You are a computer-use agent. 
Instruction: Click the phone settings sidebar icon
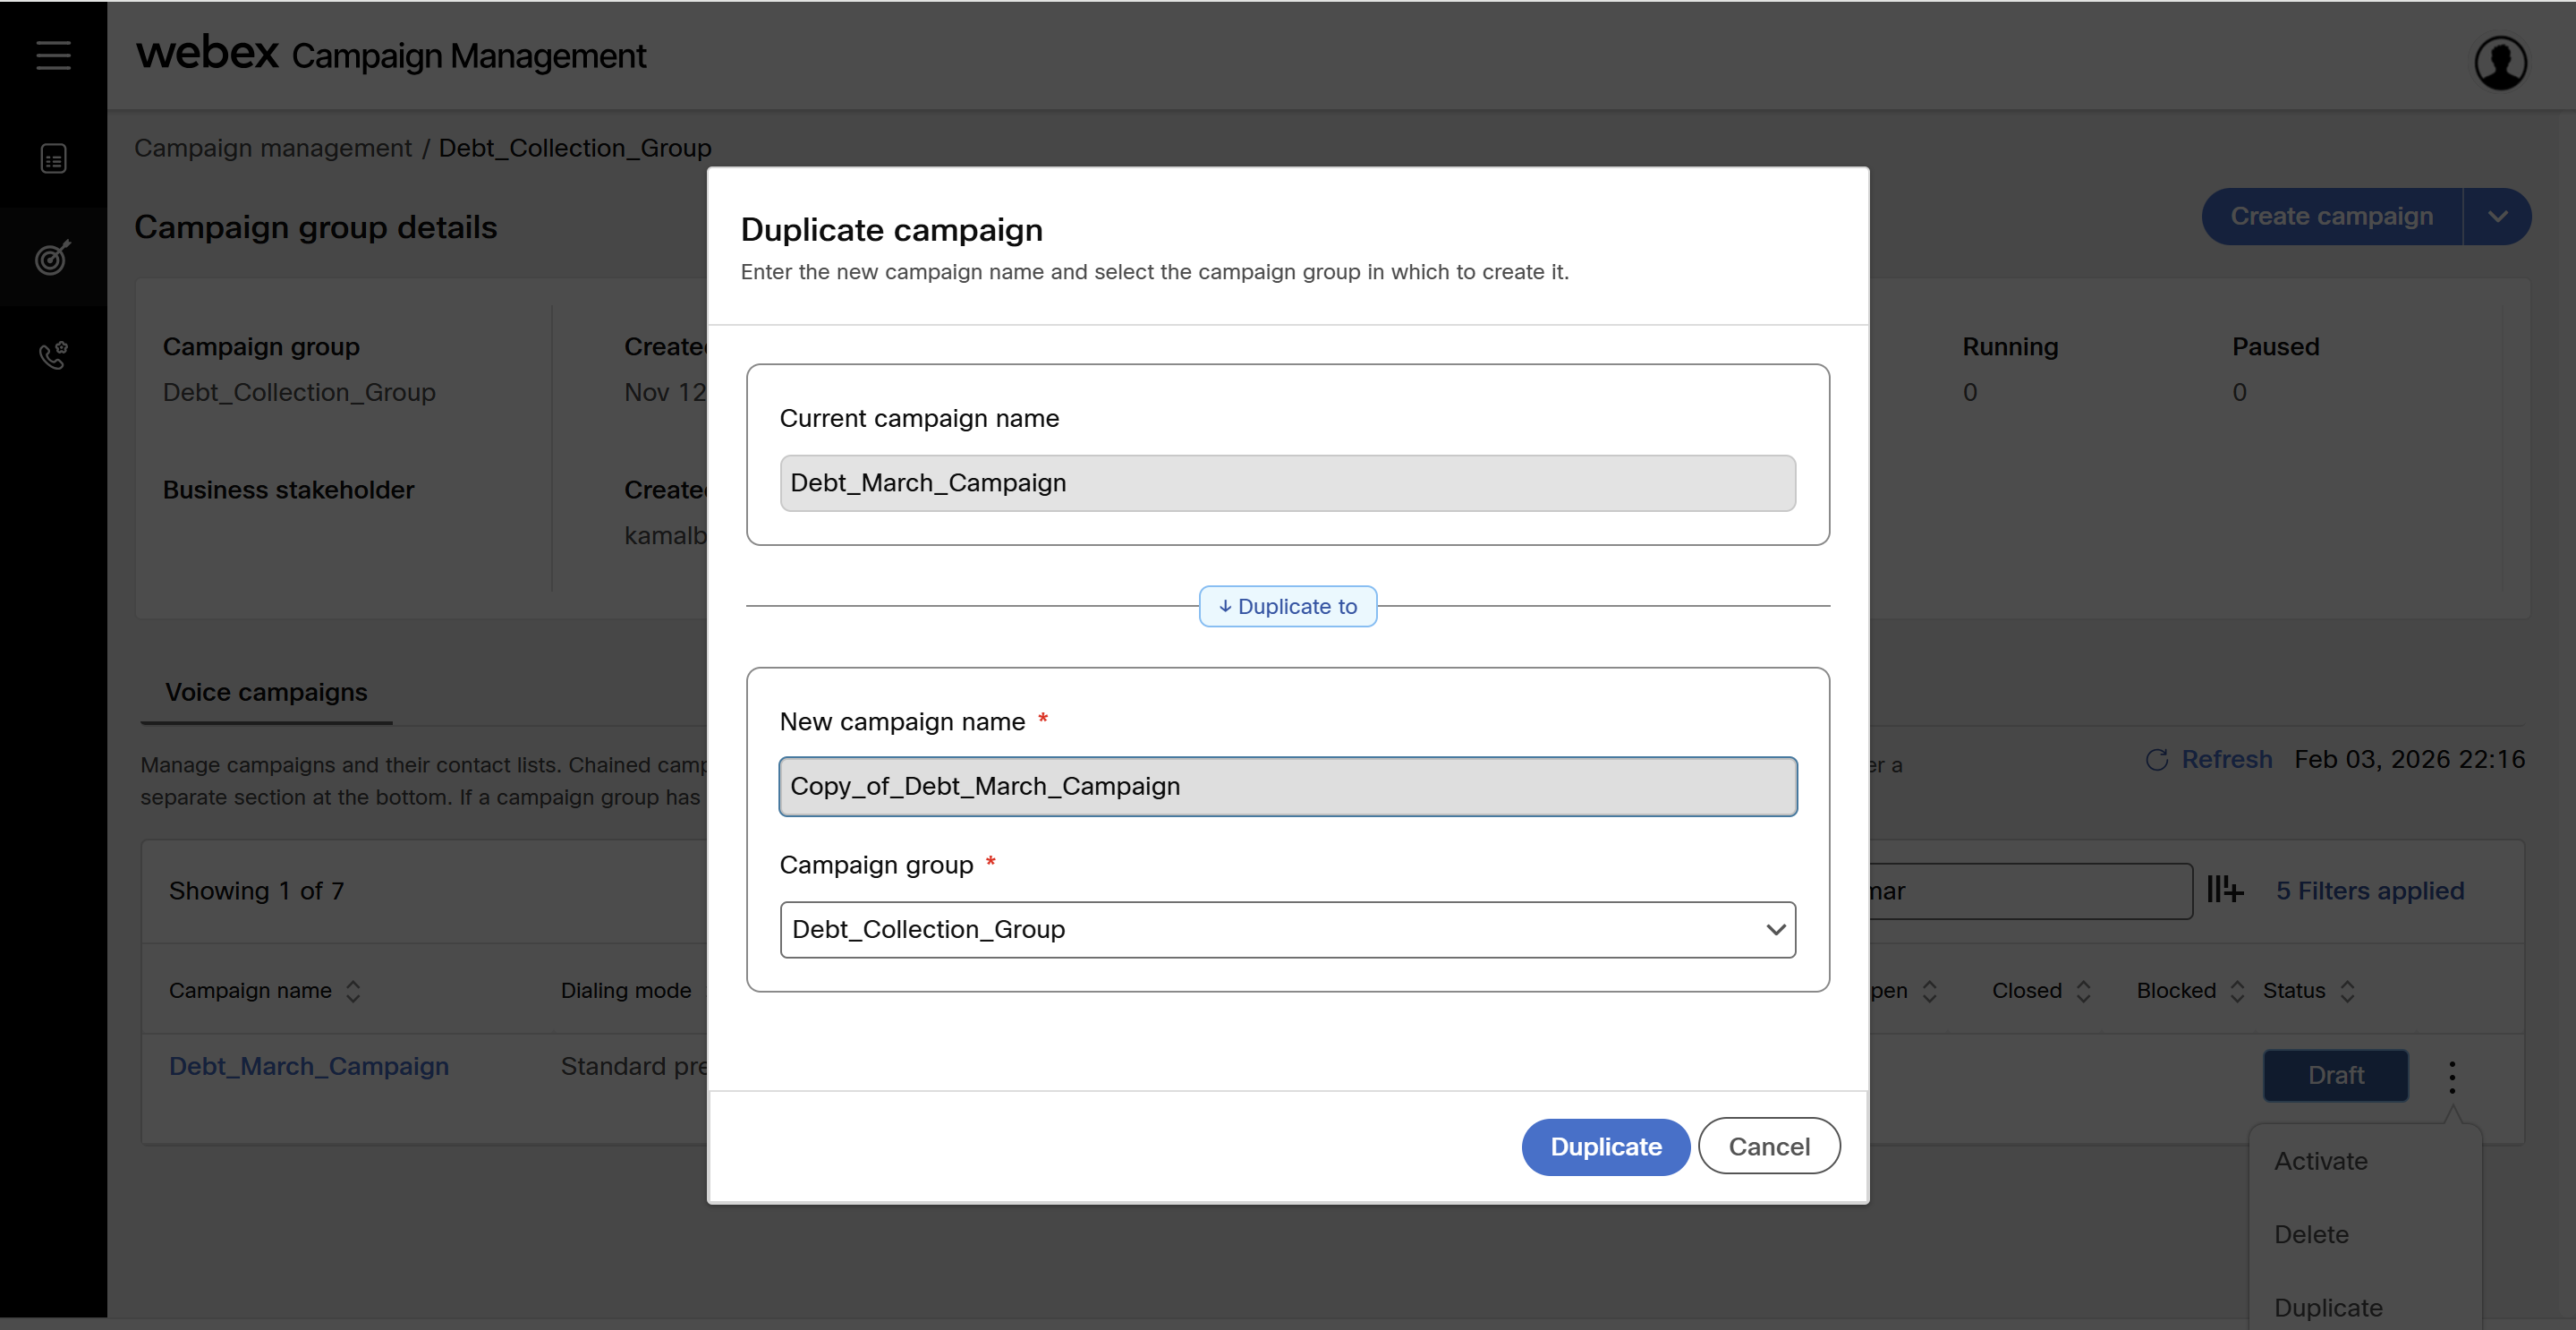click(53, 355)
